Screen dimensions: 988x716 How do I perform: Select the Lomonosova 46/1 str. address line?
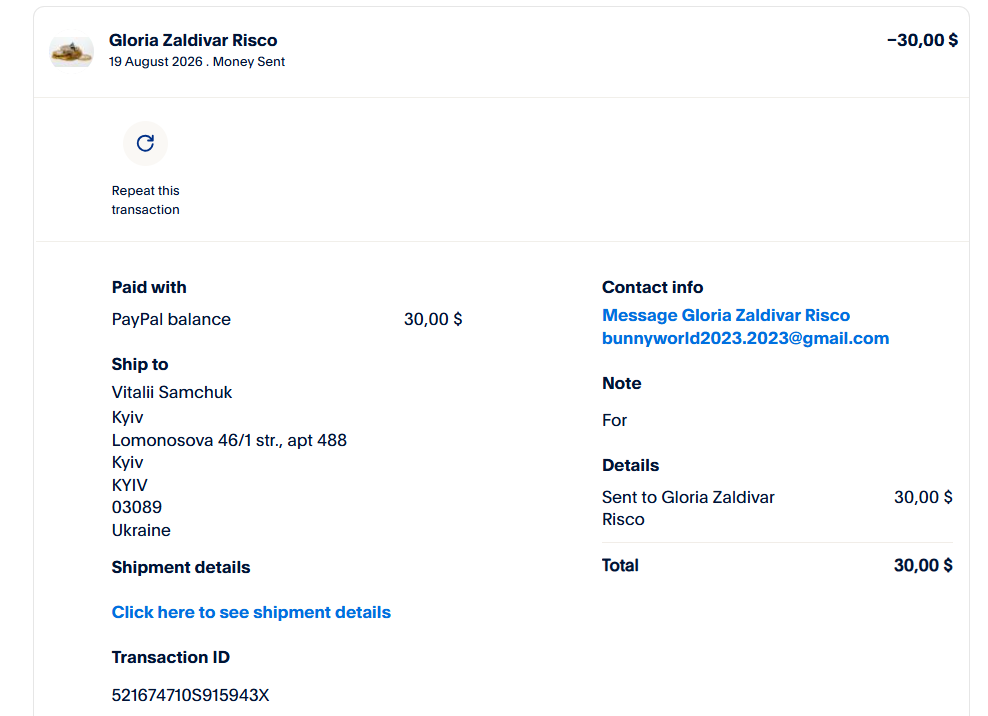coord(229,441)
